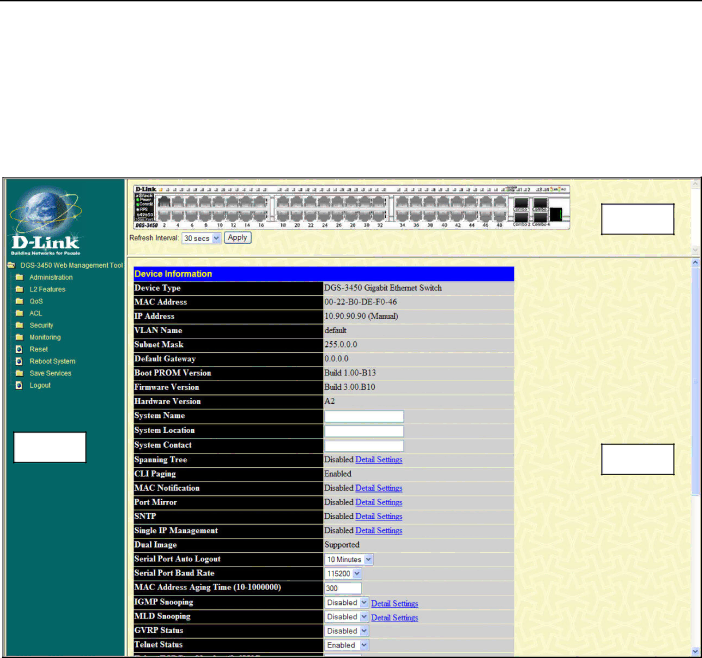Select Reboot System in the sidebar

52,361
